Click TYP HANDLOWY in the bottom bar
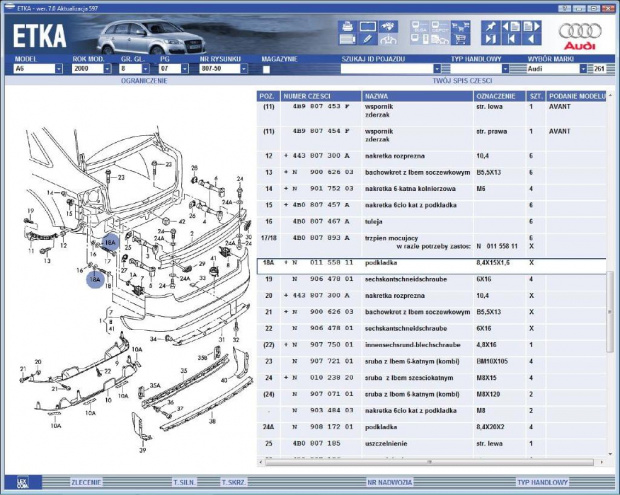Viewport: 620px width, 495px height. coord(542,482)
